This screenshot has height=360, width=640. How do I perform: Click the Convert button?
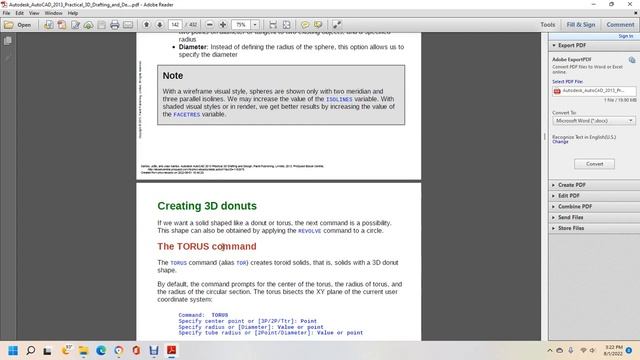coord(594,164)
